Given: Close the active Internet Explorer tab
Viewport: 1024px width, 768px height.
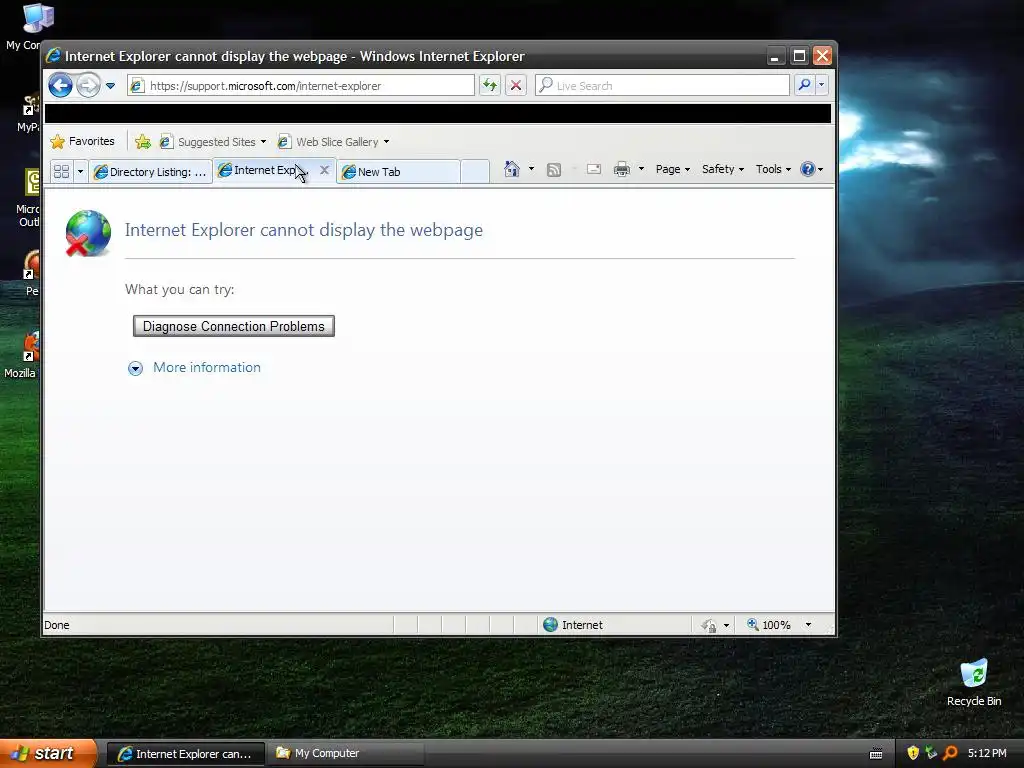Looking at the screenshot, I should pyautogui.click(x=324, y=170).
